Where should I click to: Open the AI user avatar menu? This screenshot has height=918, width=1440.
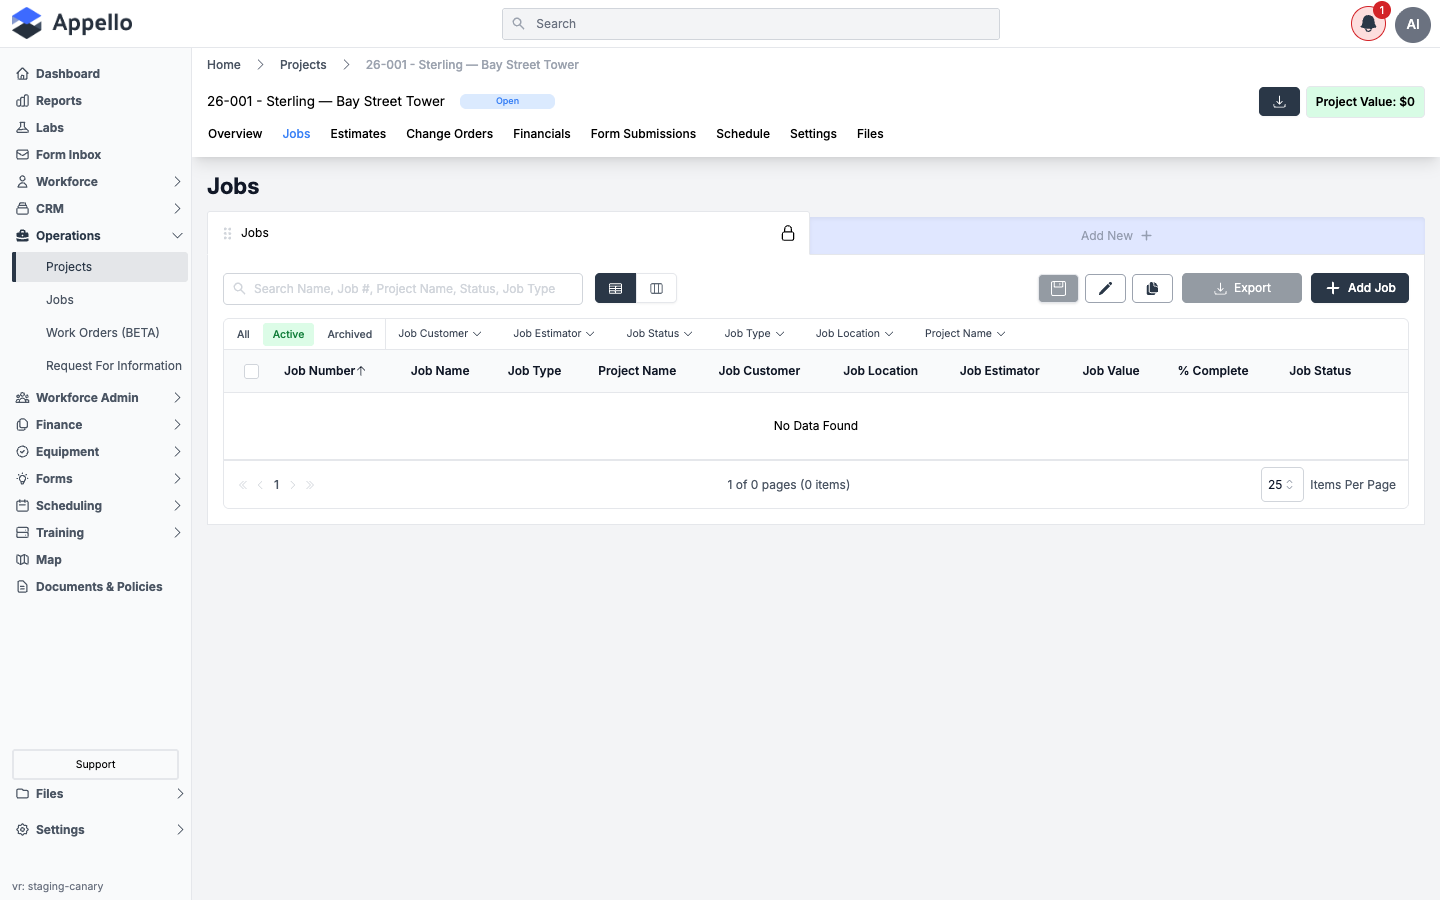pos(1413,24)
